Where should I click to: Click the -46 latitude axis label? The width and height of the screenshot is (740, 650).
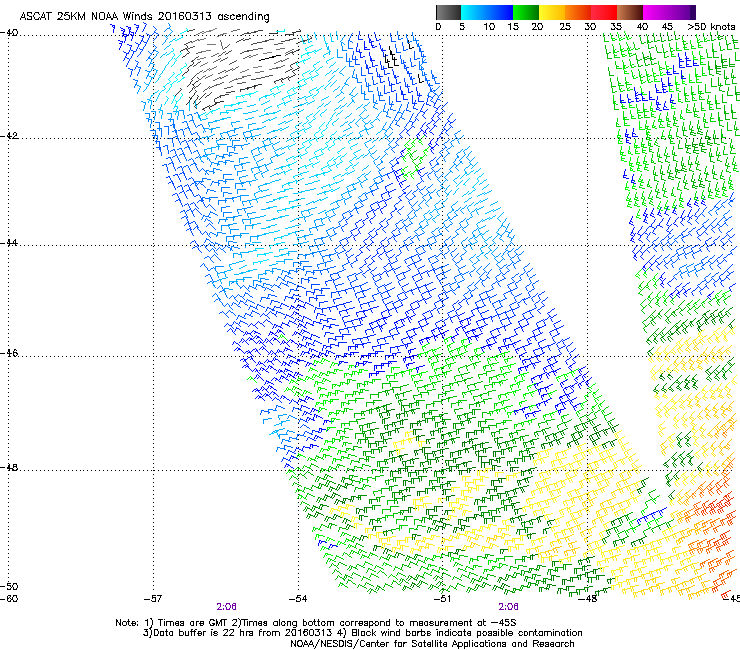(10, 353)
